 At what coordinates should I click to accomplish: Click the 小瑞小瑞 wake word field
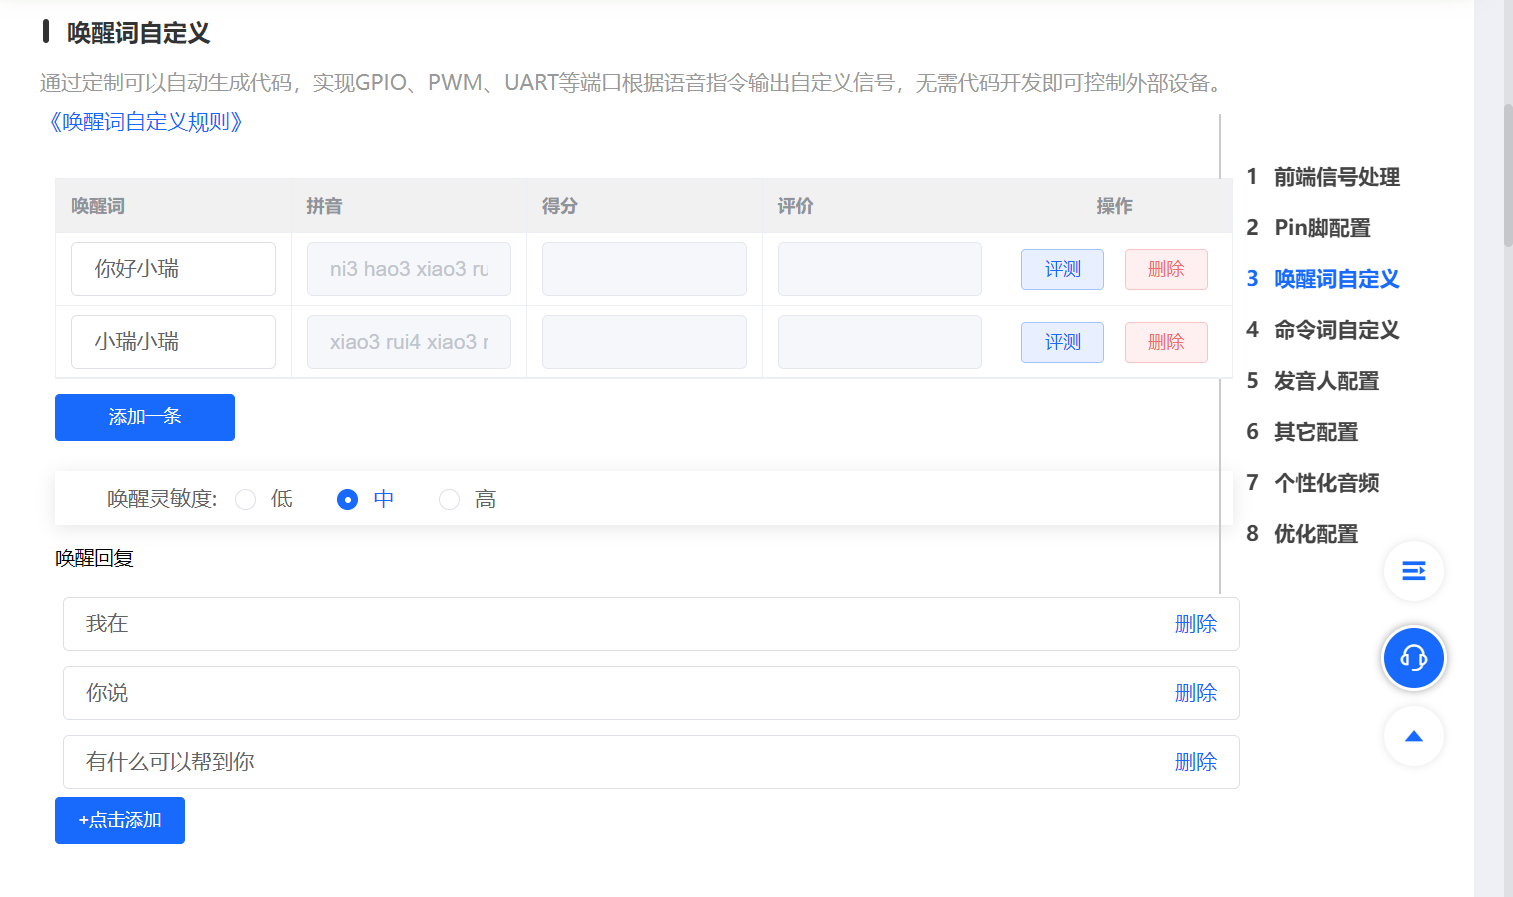click(173, 342)
